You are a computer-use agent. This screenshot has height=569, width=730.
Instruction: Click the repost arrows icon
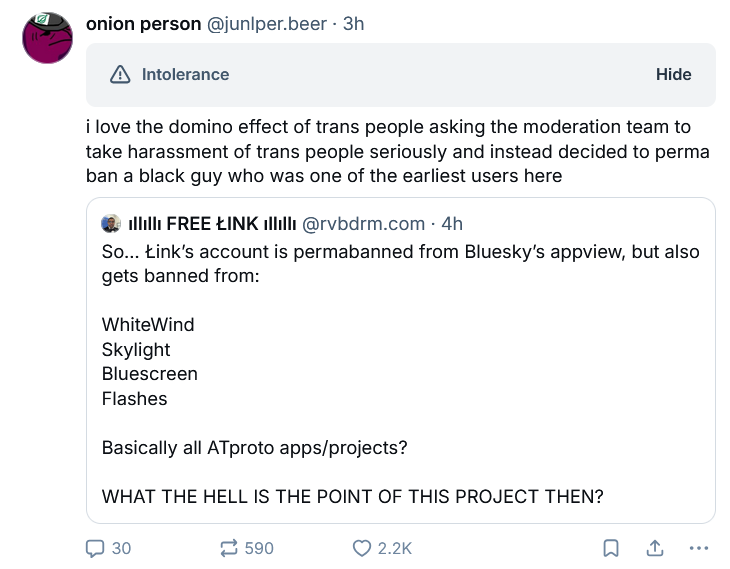point(228,548)
